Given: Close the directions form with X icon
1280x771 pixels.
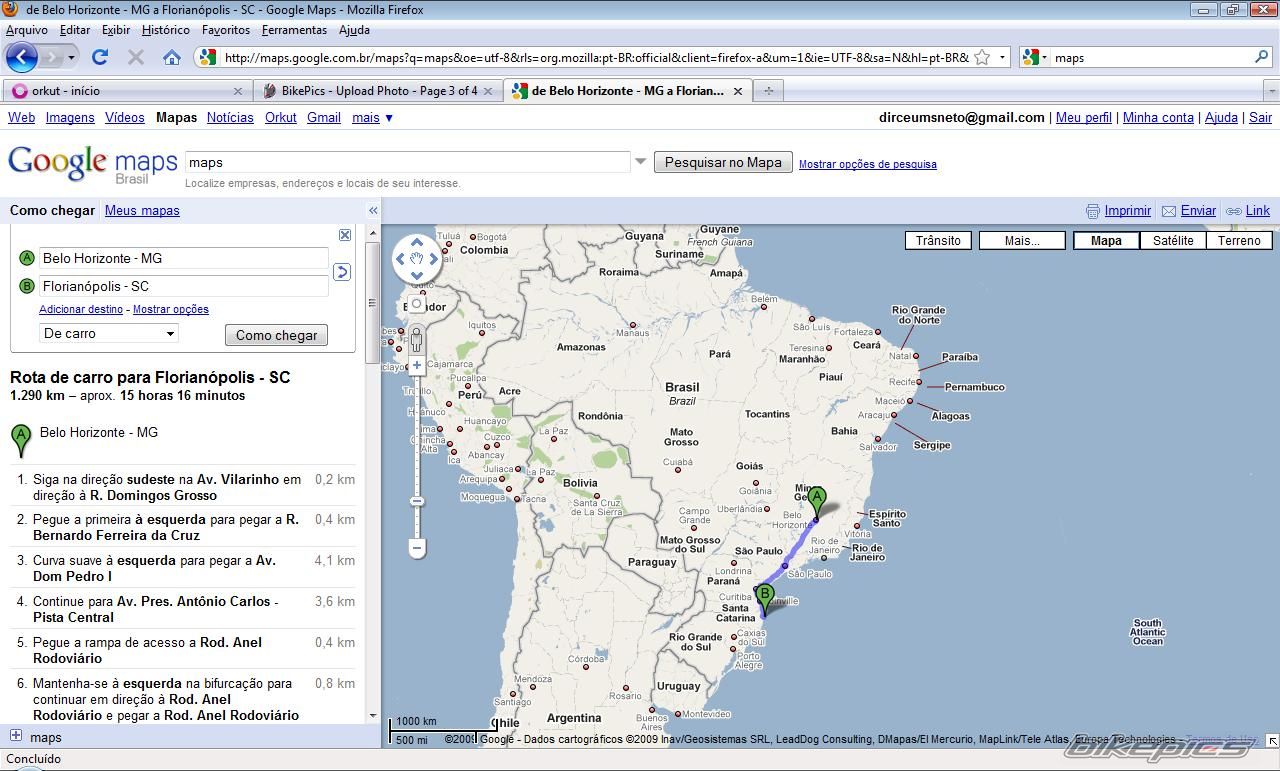Looking at the screenshot, I should coord(345,235).
